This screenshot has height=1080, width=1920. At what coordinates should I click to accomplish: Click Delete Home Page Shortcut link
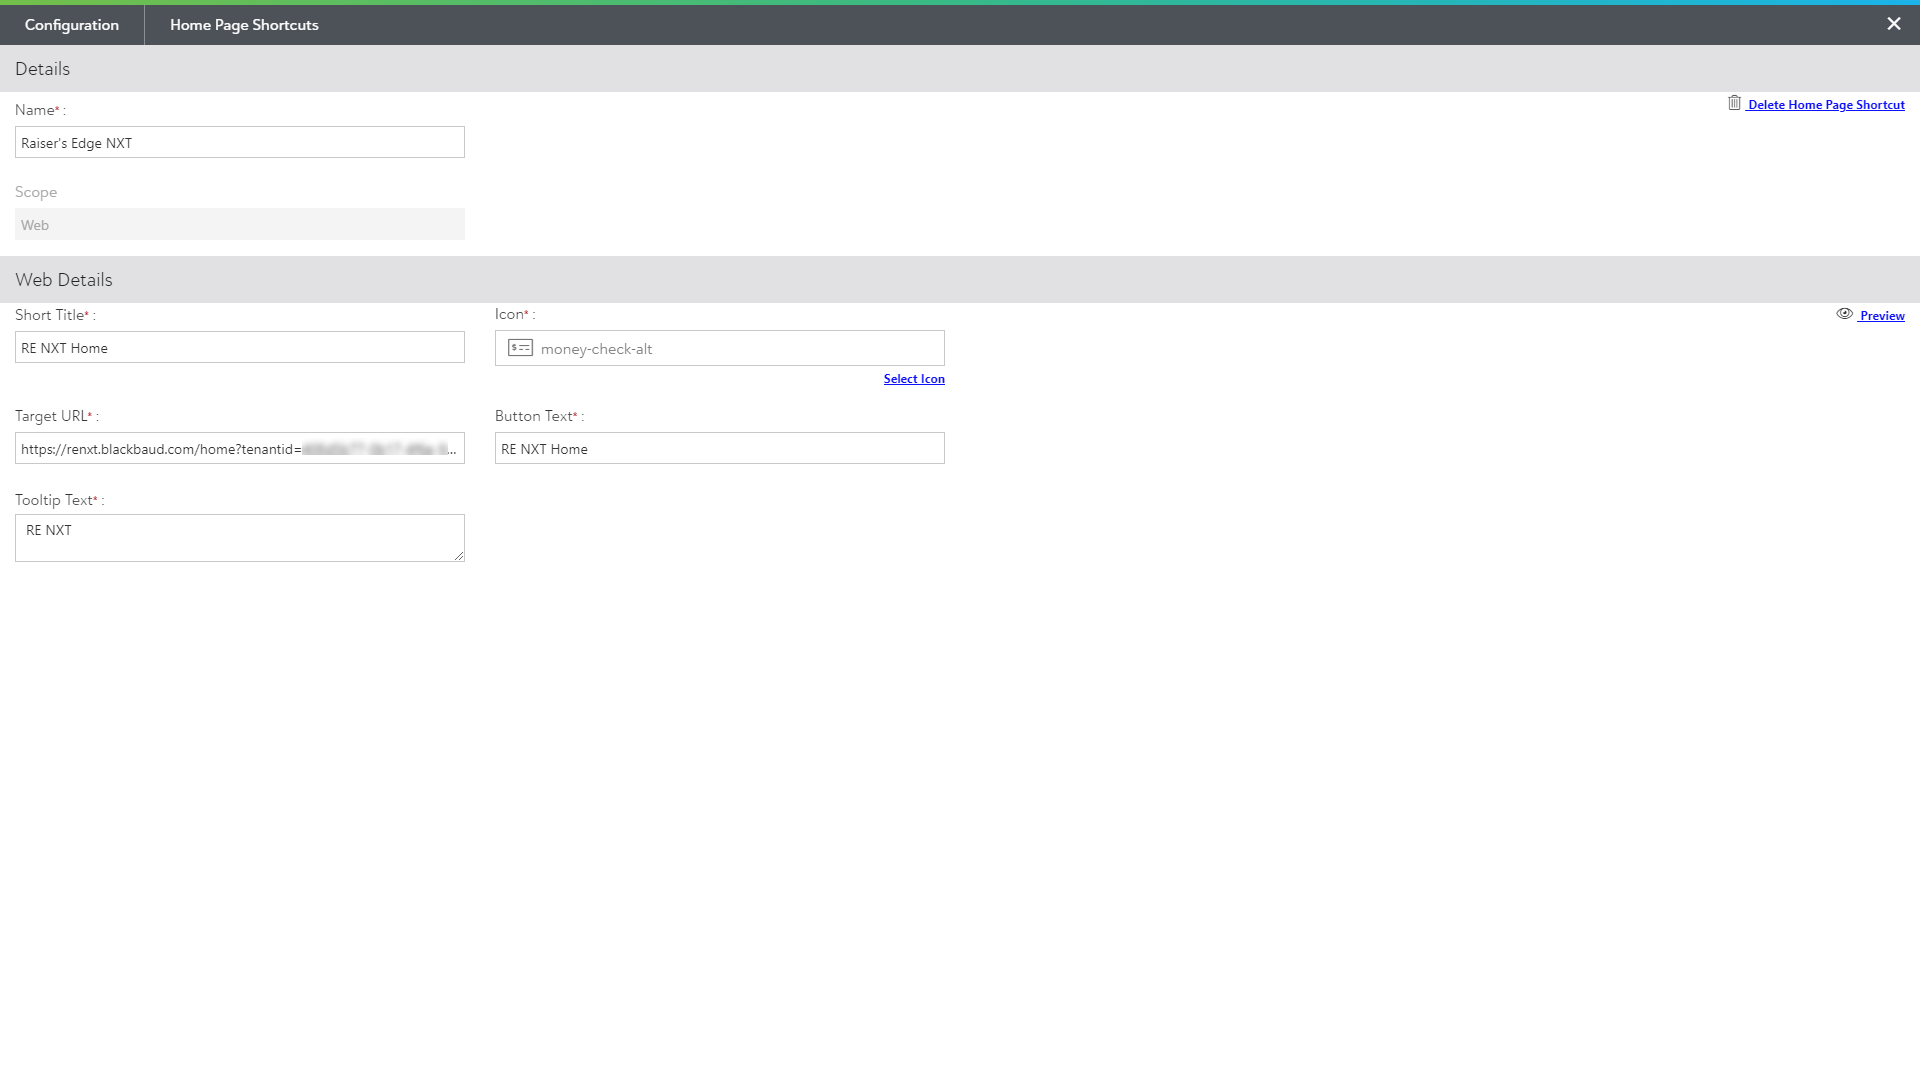pos(1826,105)
